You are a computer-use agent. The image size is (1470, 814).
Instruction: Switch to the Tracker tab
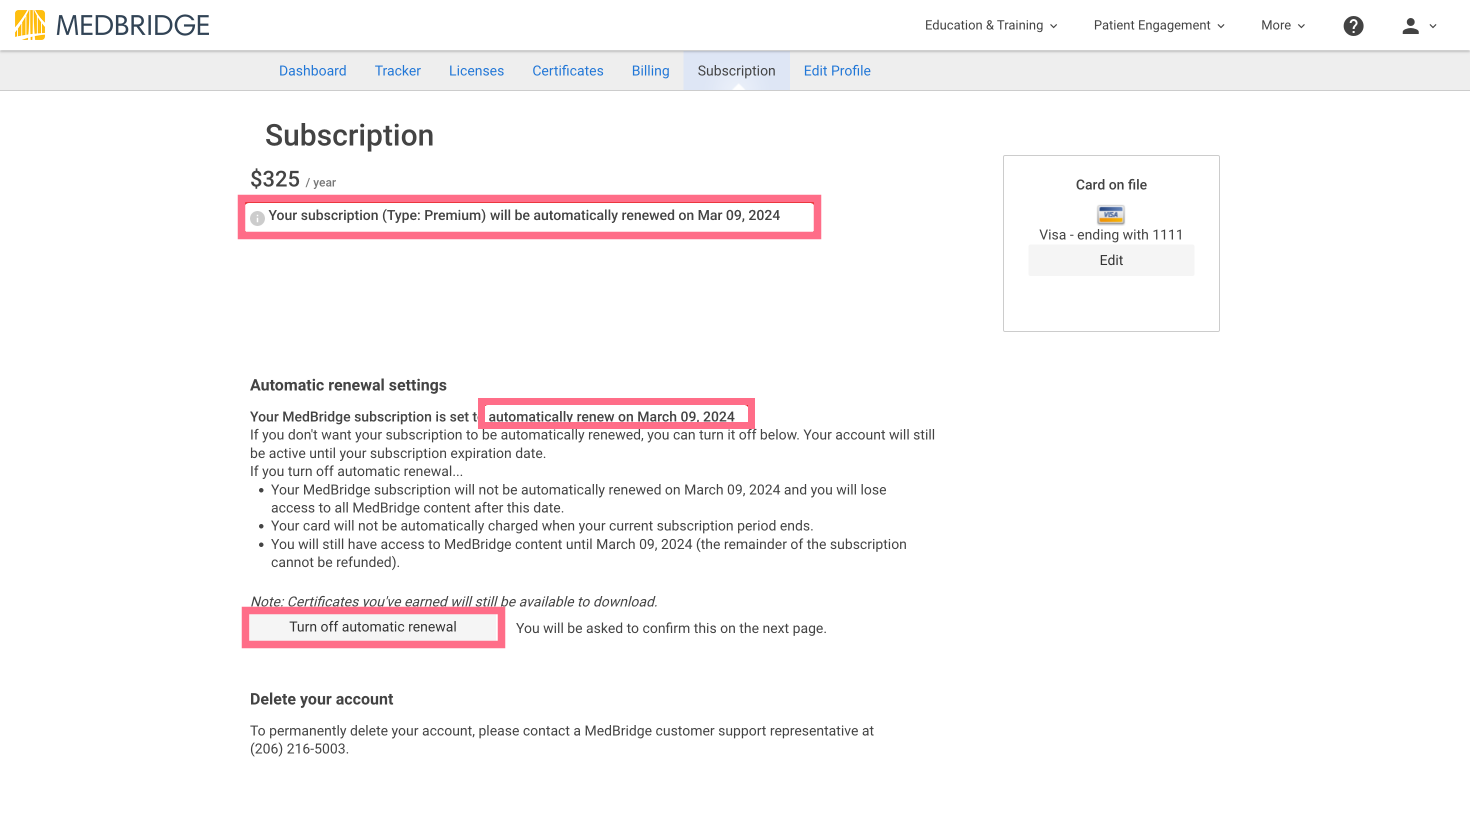(x=398, y=71)
